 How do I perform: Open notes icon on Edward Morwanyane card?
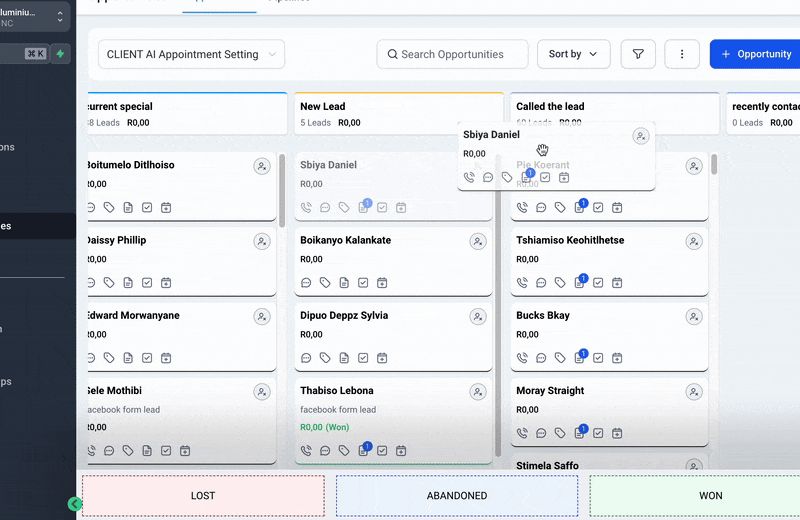pos(128,358)
